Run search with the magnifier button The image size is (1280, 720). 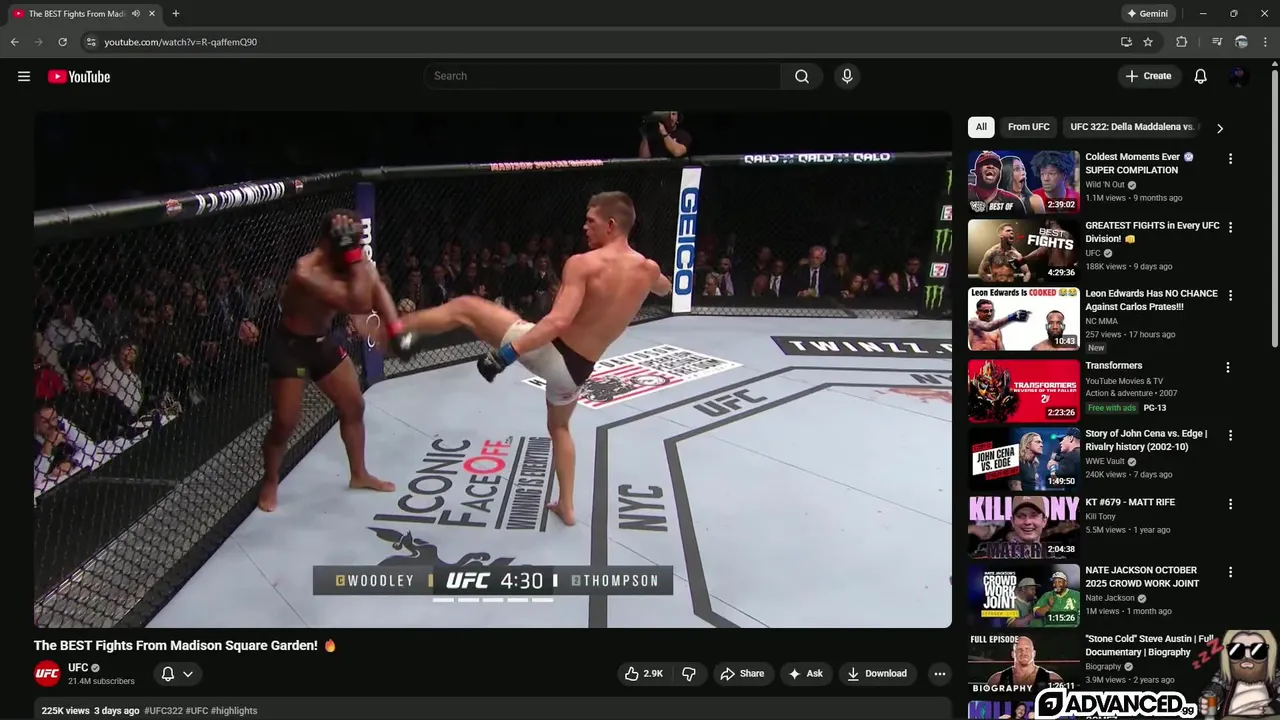pyautogui.click(x=802, y=76)
